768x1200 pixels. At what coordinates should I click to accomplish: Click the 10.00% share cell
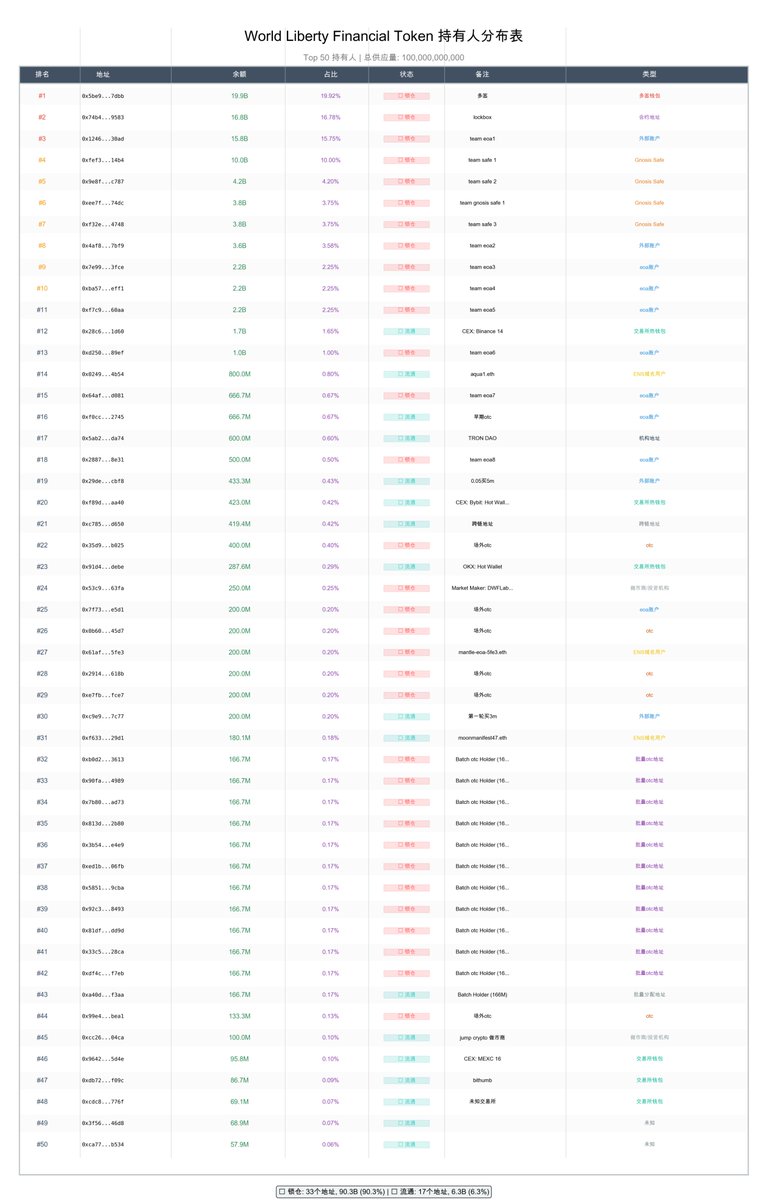coord(330,160)
